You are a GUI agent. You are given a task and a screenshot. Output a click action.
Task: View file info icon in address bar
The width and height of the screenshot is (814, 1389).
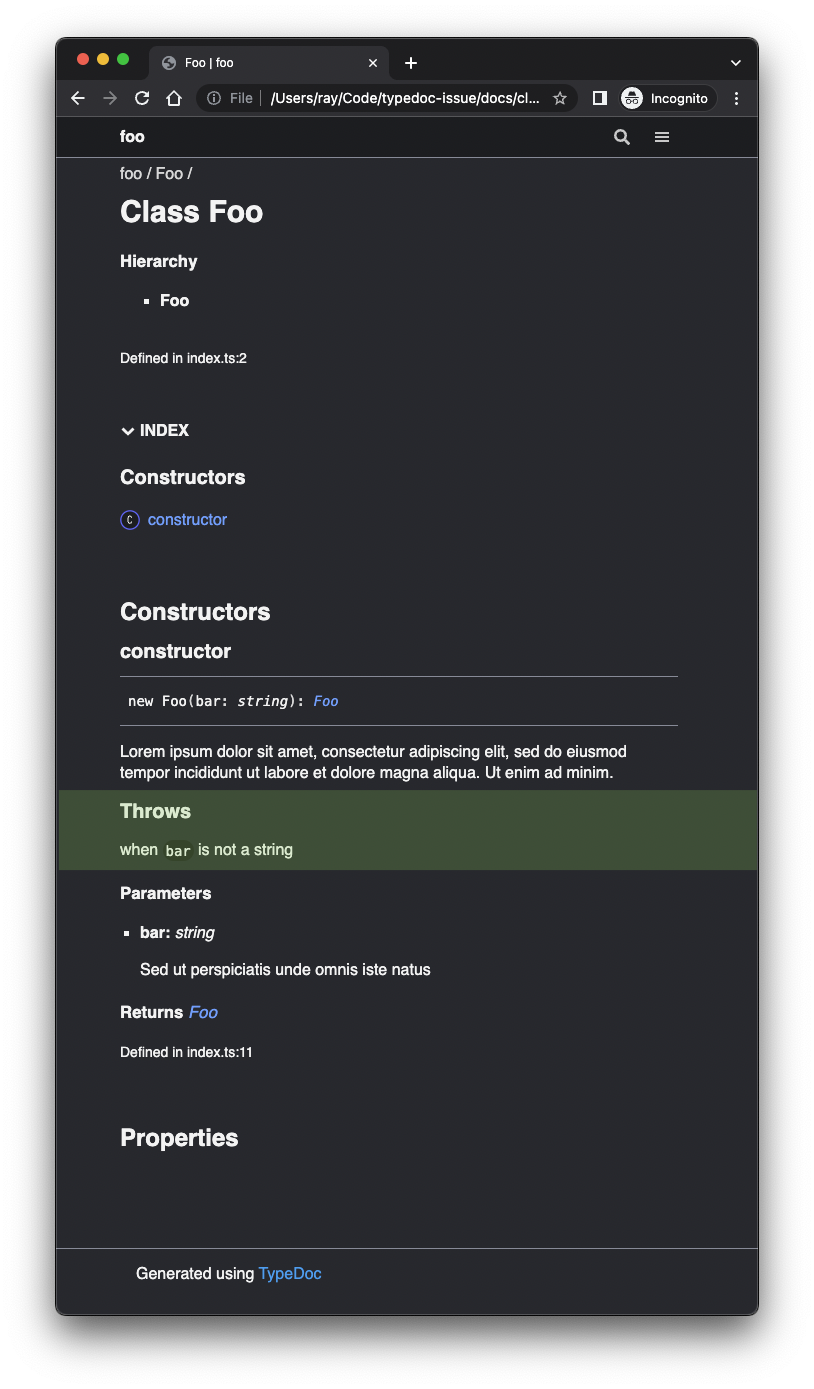tap(213, 98)
